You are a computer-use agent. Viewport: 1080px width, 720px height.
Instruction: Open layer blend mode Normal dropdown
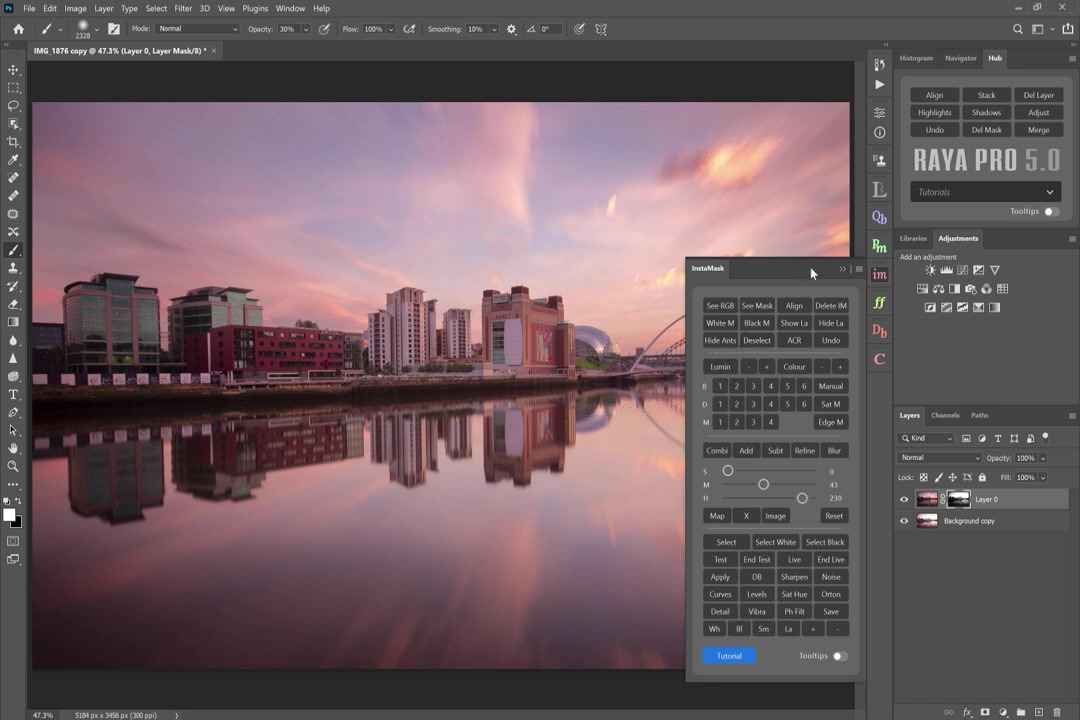[x=939, y=458]
